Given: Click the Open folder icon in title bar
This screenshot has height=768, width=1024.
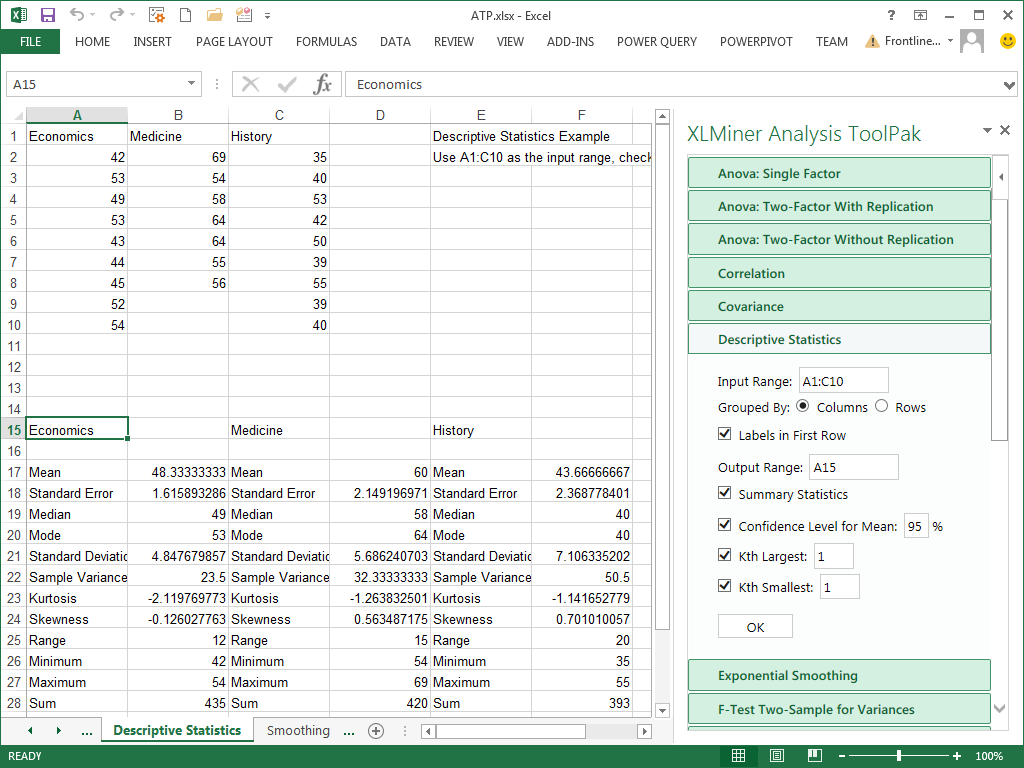Looking at the screenshot, I should click(214, 15).
